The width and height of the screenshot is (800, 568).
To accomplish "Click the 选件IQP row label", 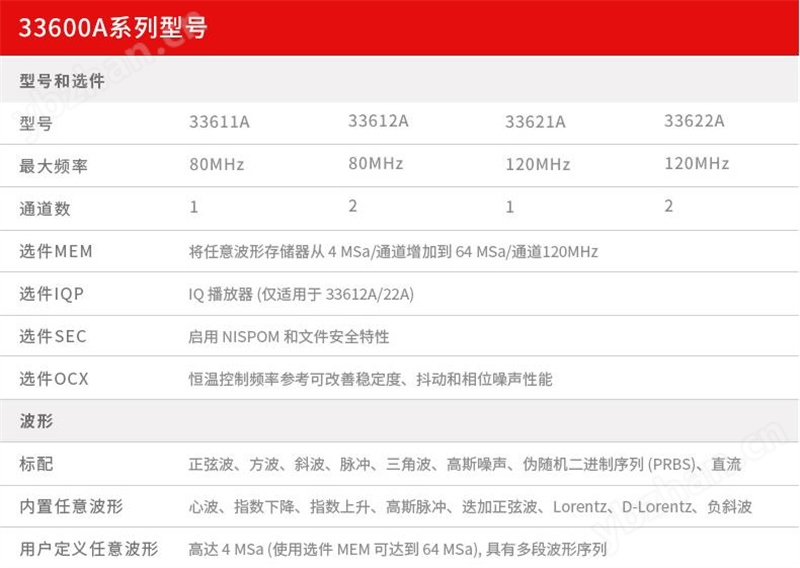I will [52, 294].
